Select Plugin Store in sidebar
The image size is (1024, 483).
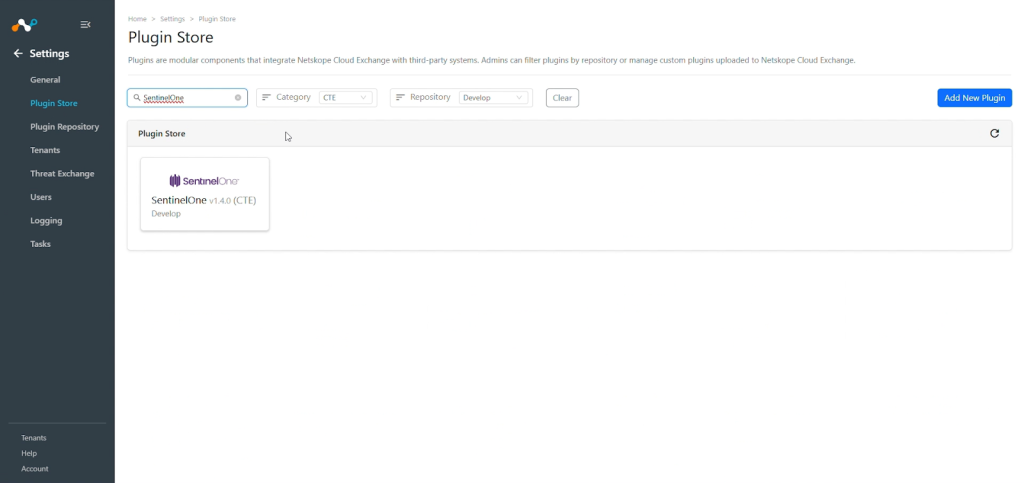pos(54,103)
